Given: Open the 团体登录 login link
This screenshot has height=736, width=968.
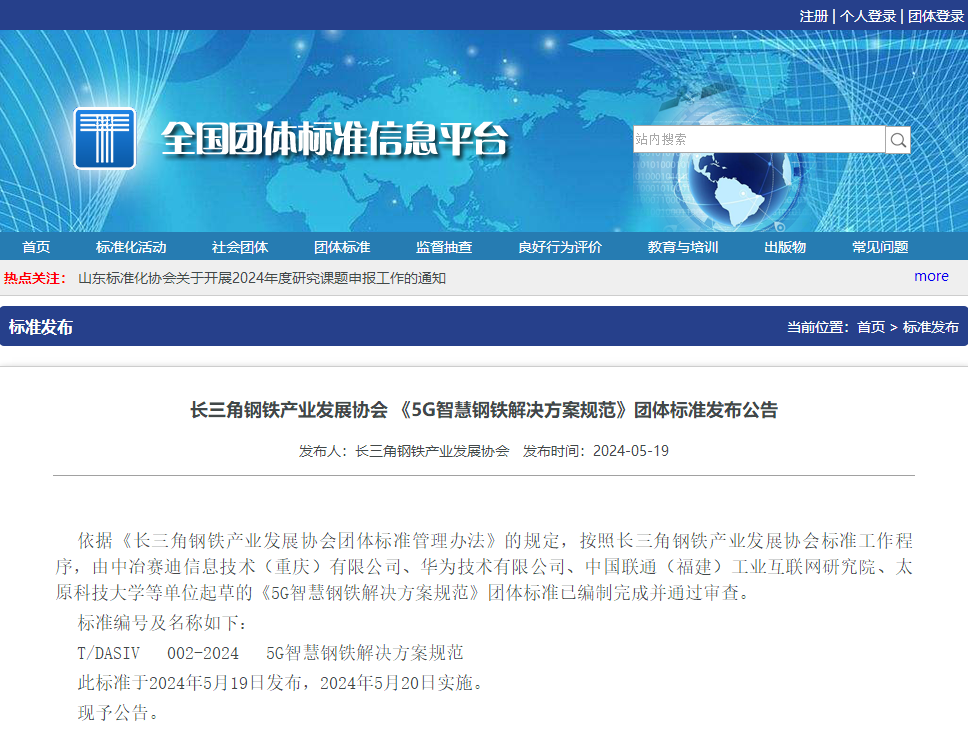Looking at the screenshot, I should click(936, 16).
